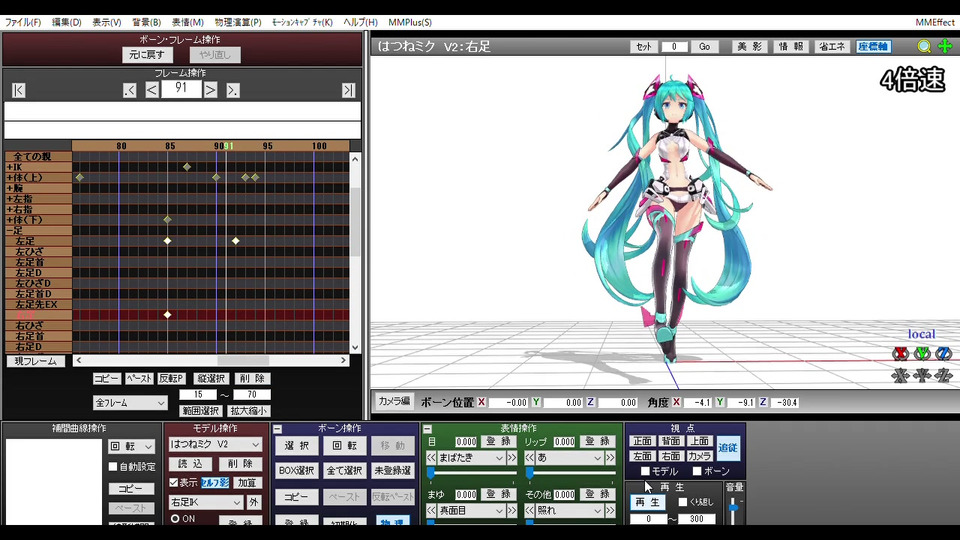The image size is (960, 540).
Task: Open the 背景(B) menu
Action: 146,22
